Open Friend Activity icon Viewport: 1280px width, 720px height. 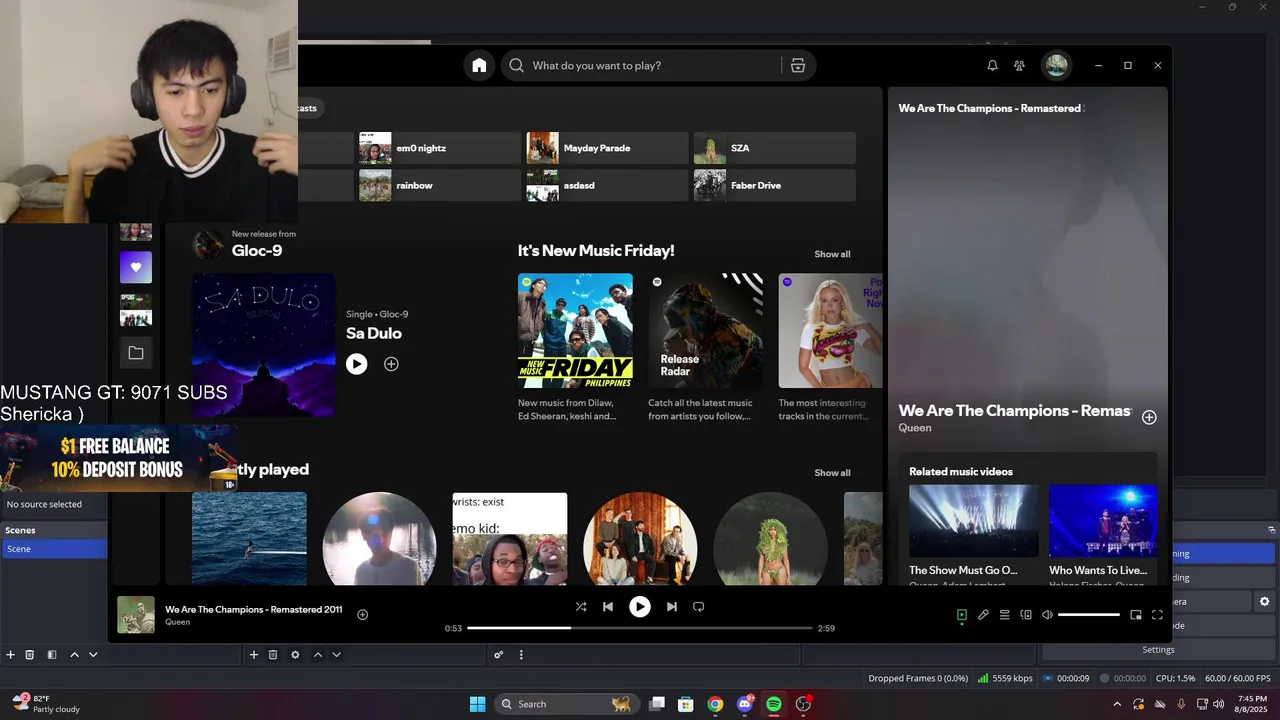click(1019, 65)
